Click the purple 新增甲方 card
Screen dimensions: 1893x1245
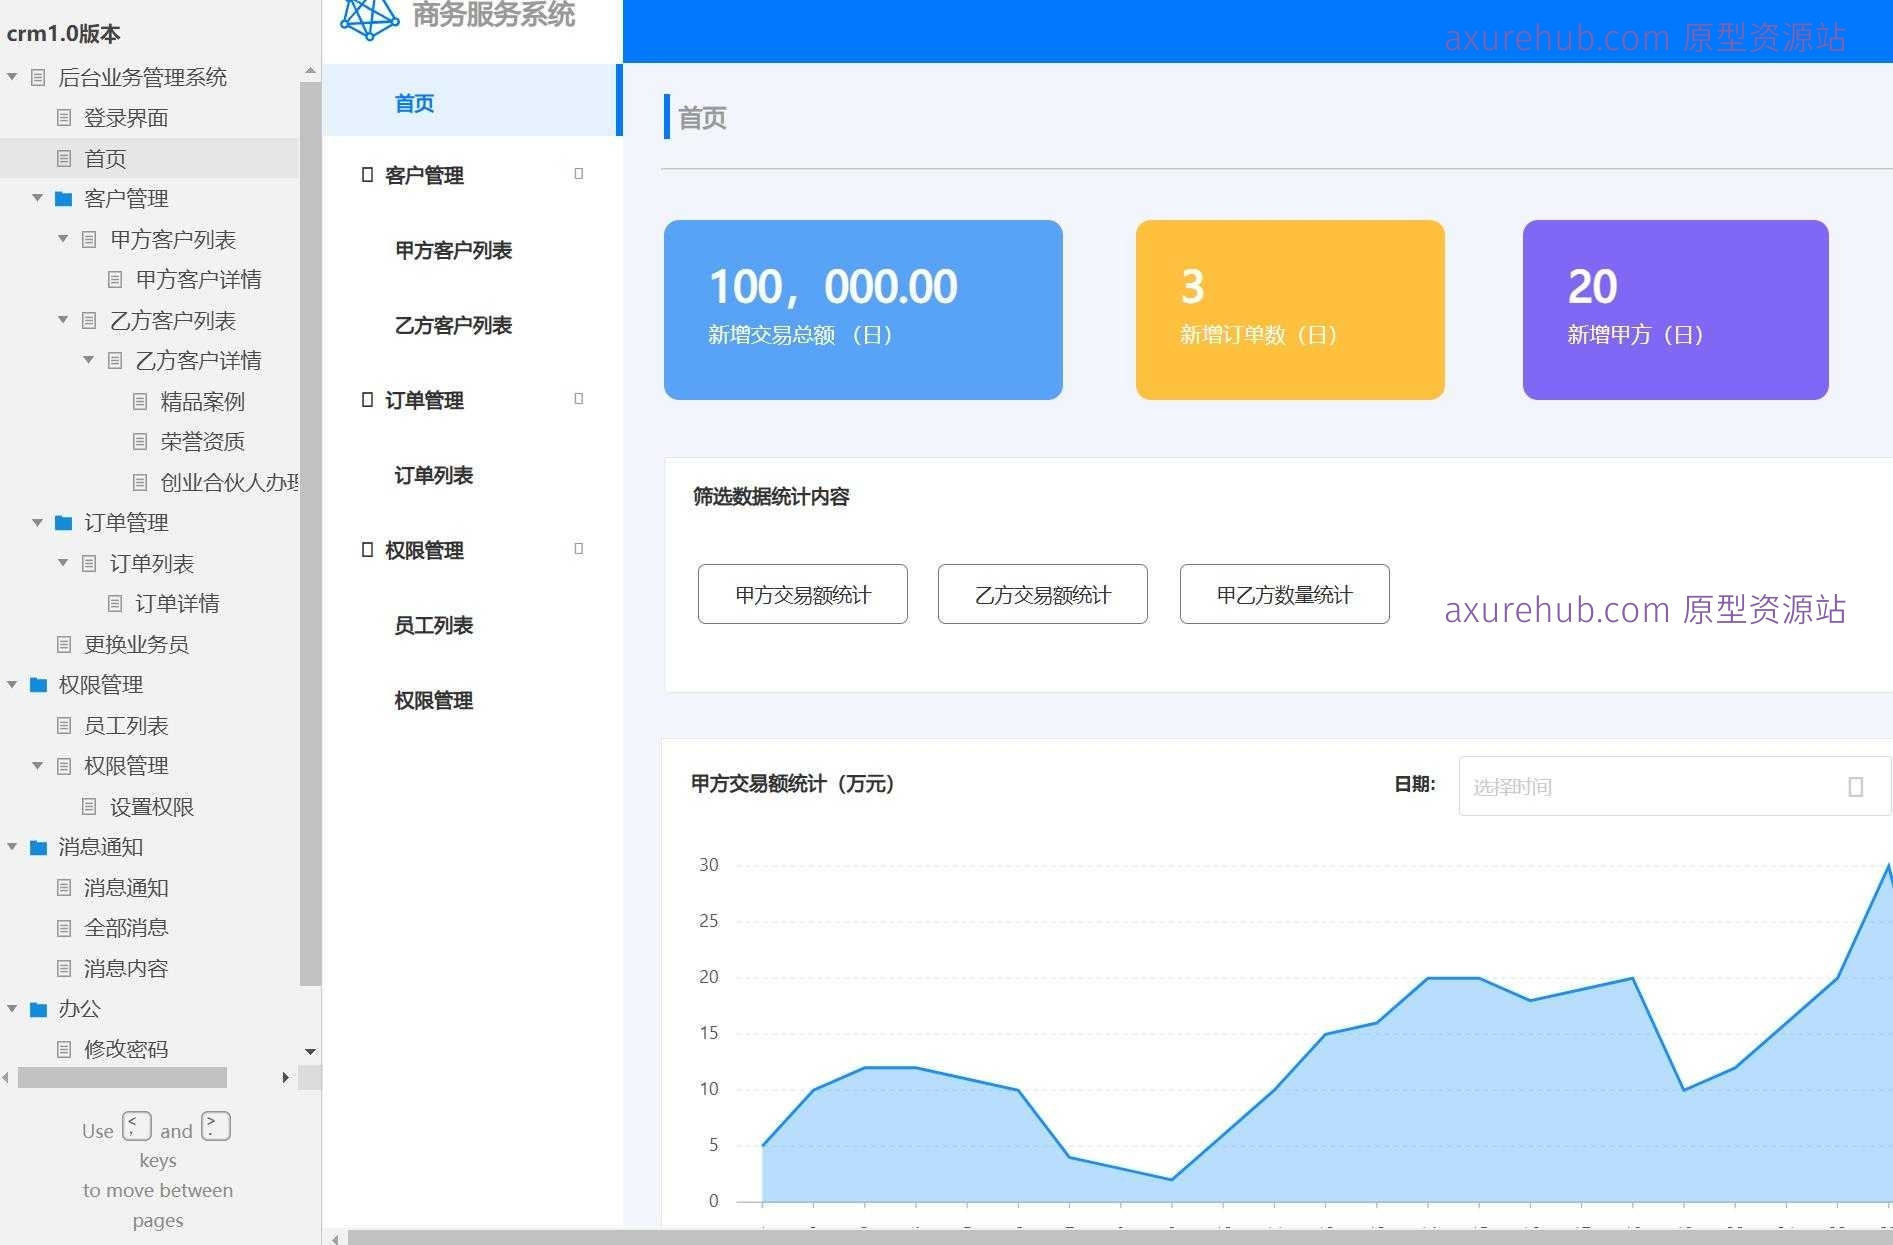[1676, 310]
